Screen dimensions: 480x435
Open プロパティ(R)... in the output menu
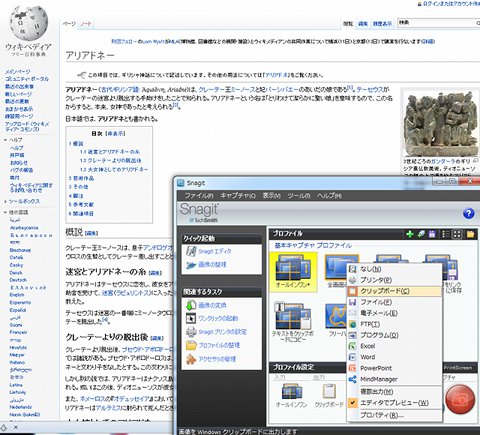click(x=395, y=415)
